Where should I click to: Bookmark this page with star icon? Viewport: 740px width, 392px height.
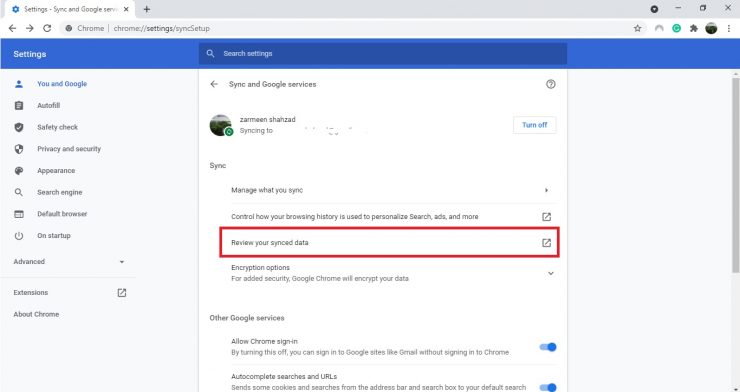[x=638, y=28]
